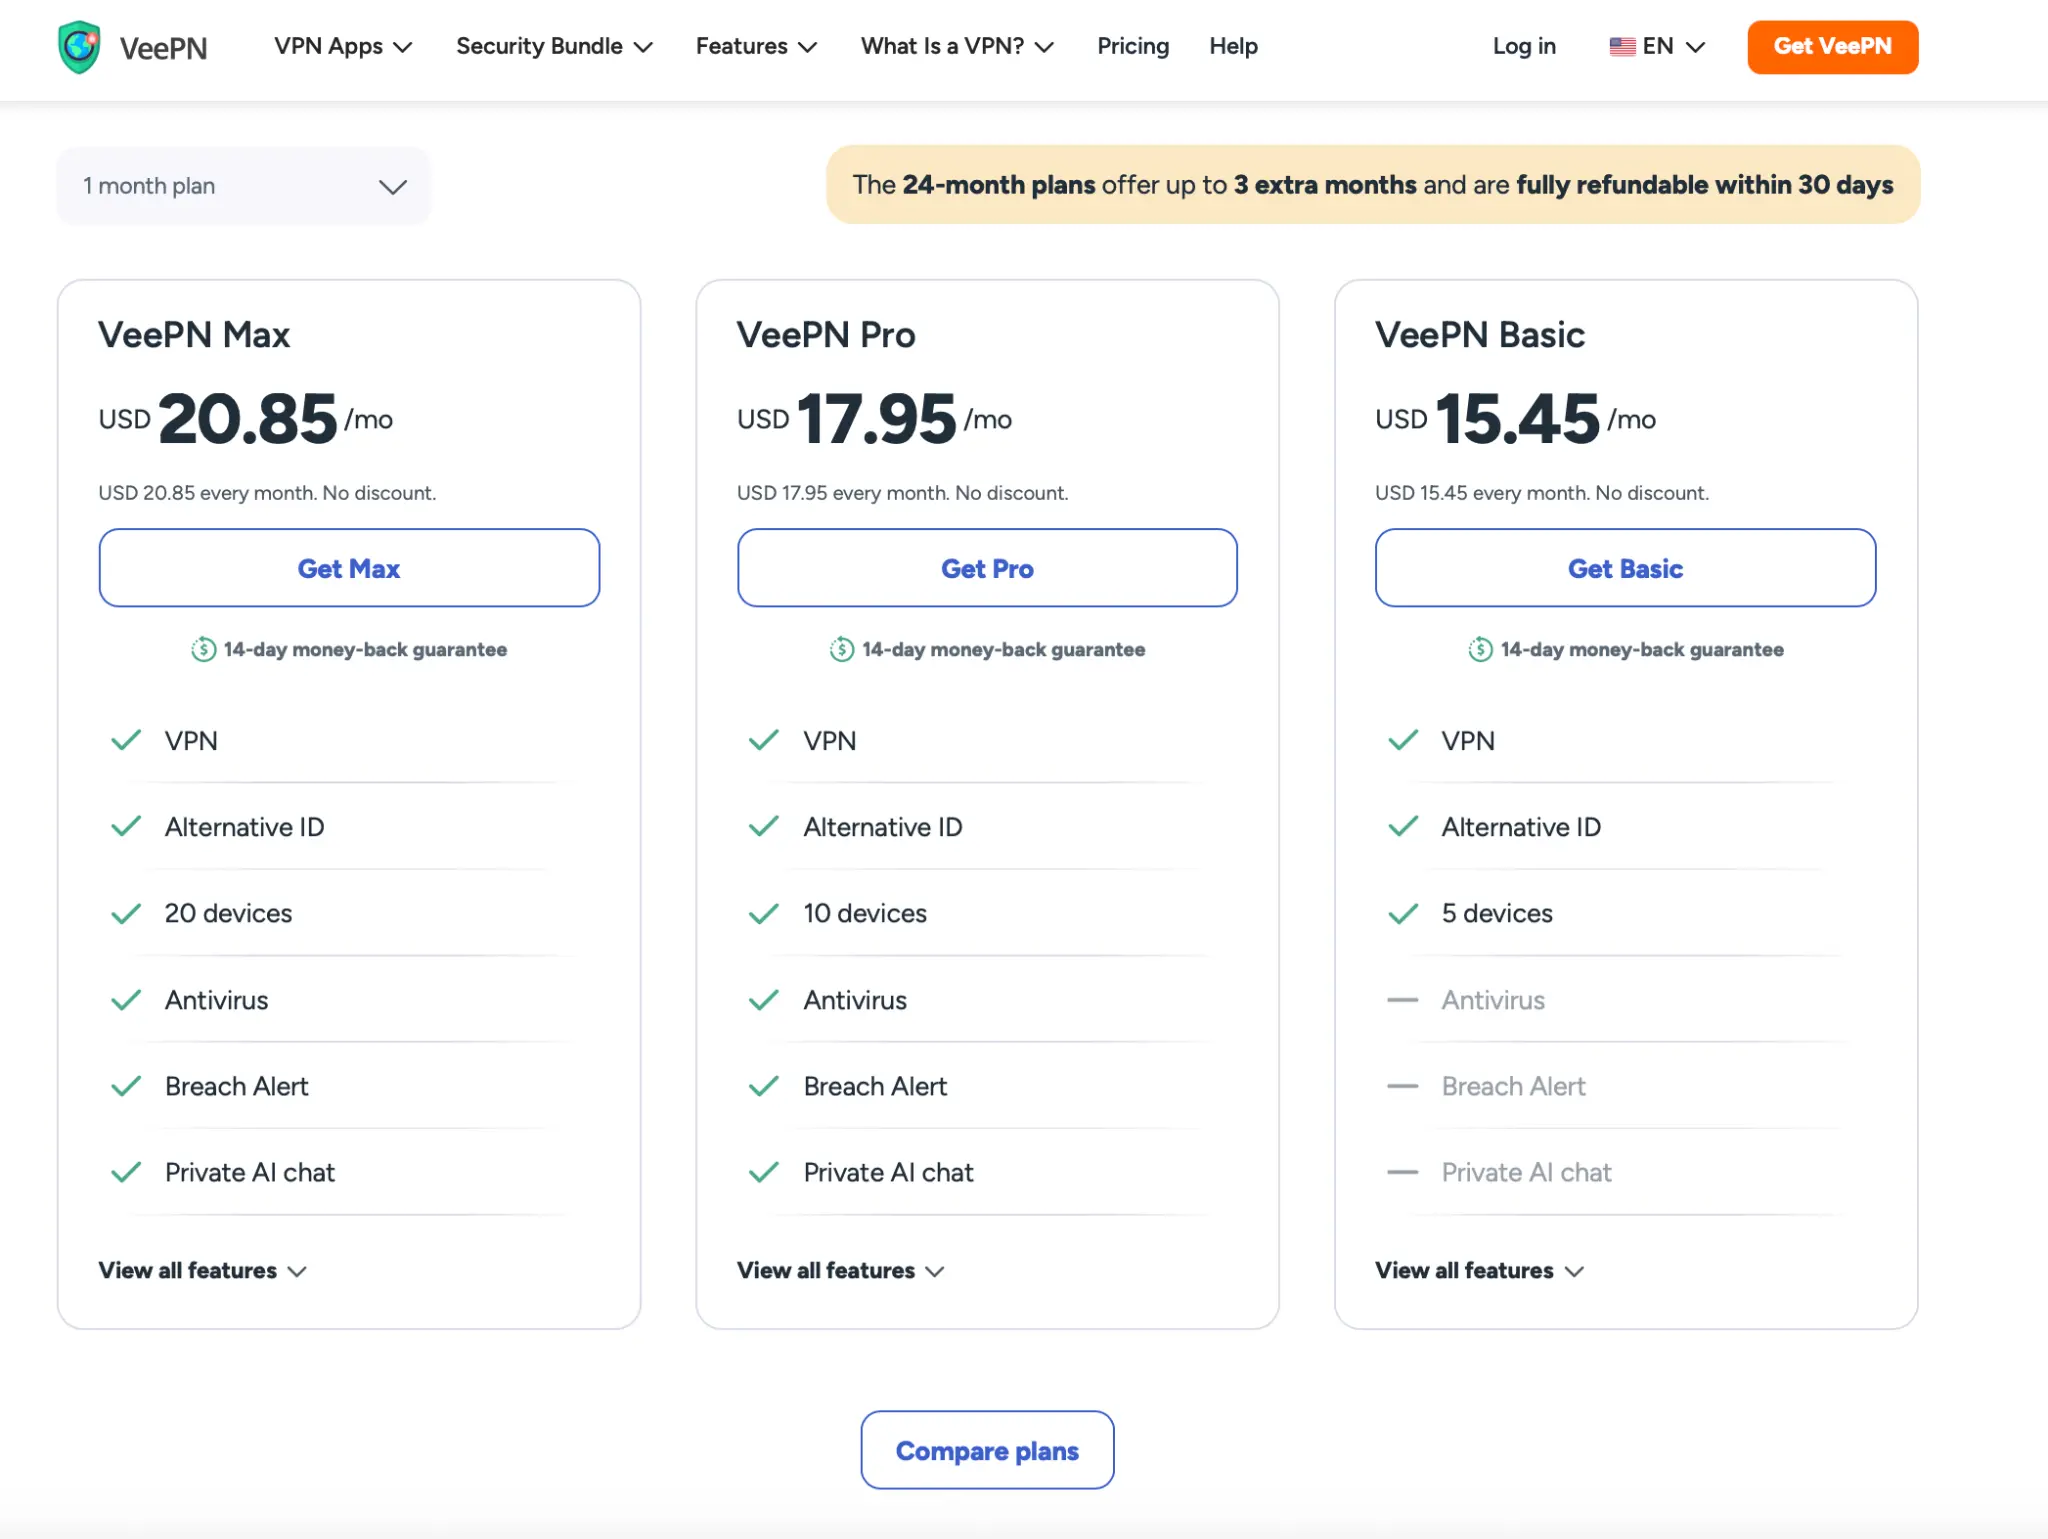Click the VeePN shield logo icon
Image resolution: width=2048 pixels, height=1539 pixels.
pos(79,47)
